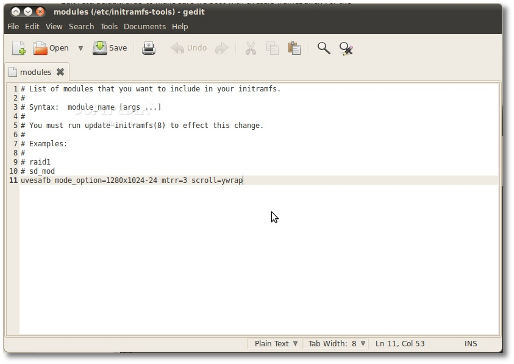Copy selection using the copy icon
Screen dimensions: 514x364
pos(272,48)
